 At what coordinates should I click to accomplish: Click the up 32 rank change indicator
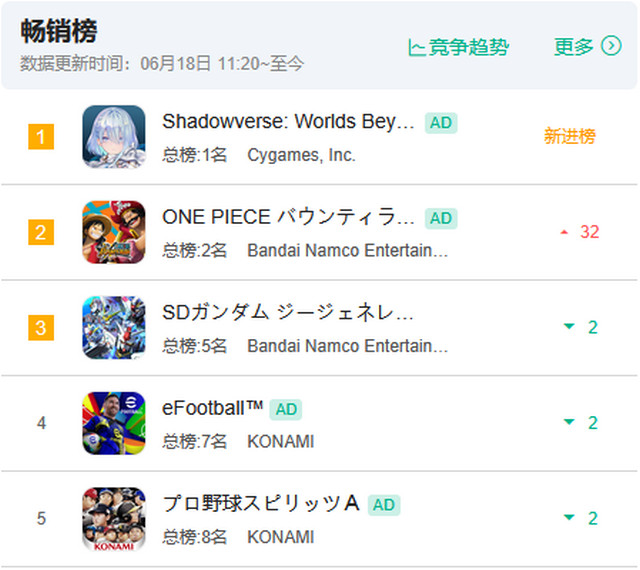click(x=580, y=232)
